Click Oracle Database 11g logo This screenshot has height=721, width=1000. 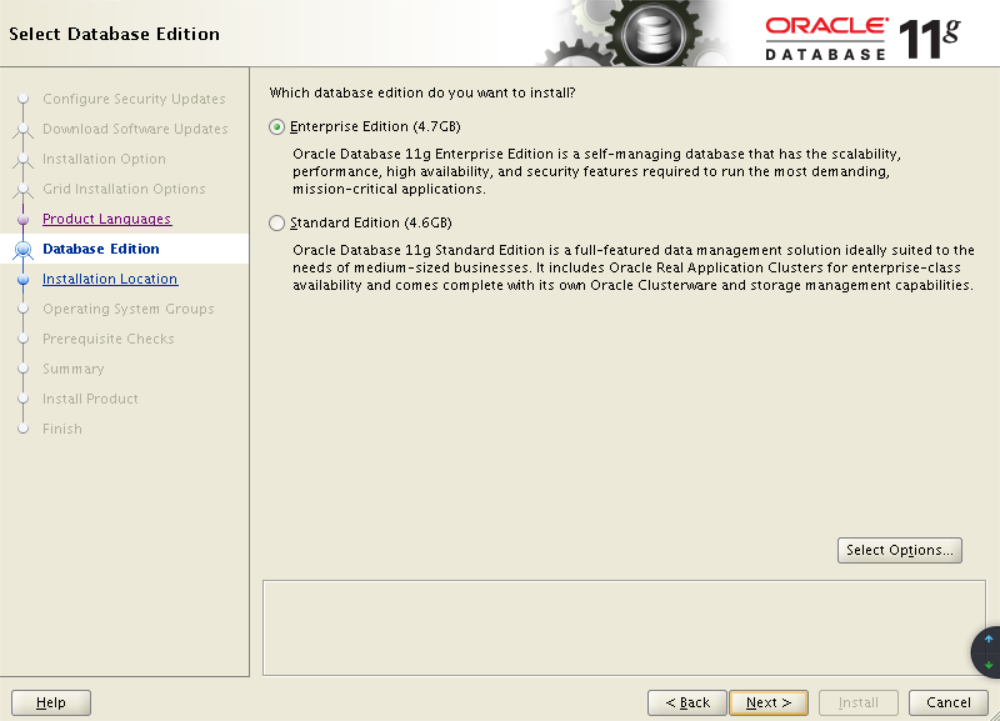point(862,38)
